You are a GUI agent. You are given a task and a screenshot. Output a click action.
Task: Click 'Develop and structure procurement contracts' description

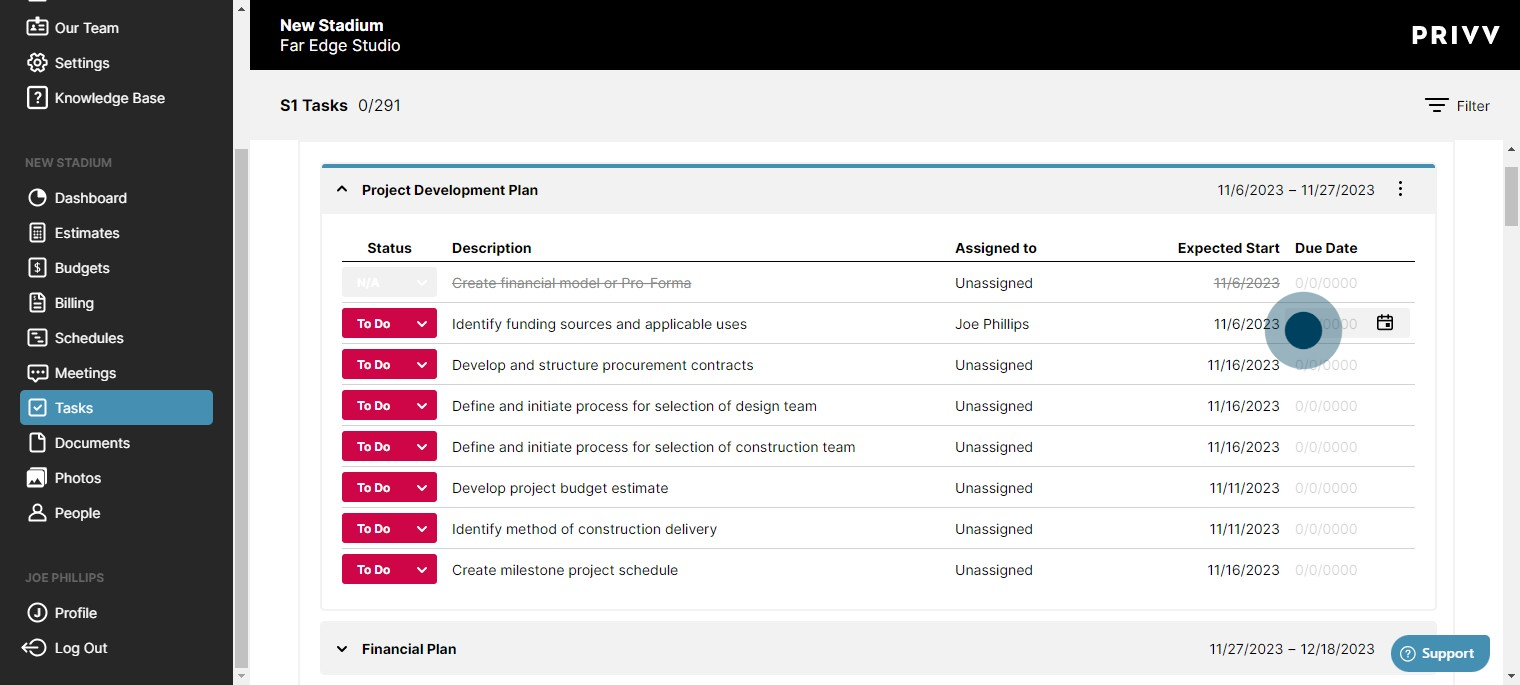coord(603,365)
